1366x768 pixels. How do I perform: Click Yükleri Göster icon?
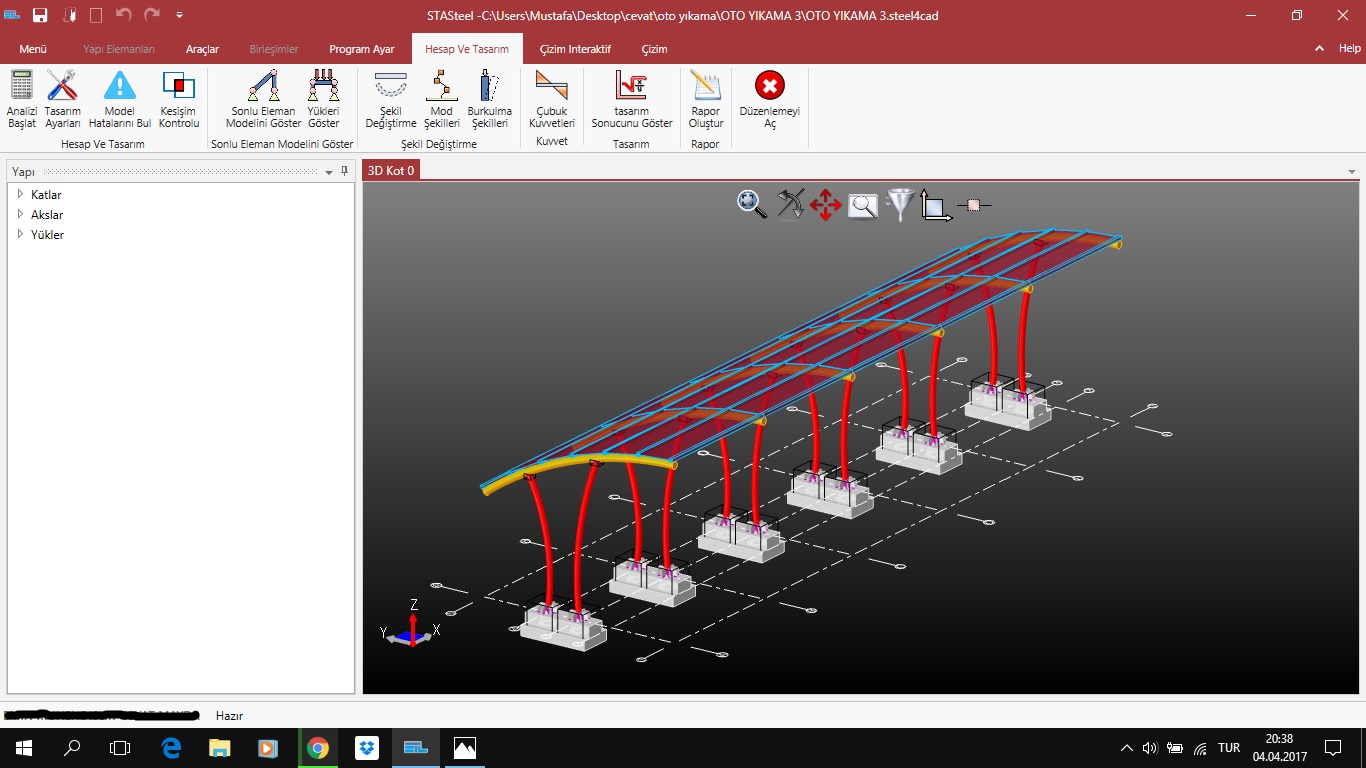click(x=323, y=87)
